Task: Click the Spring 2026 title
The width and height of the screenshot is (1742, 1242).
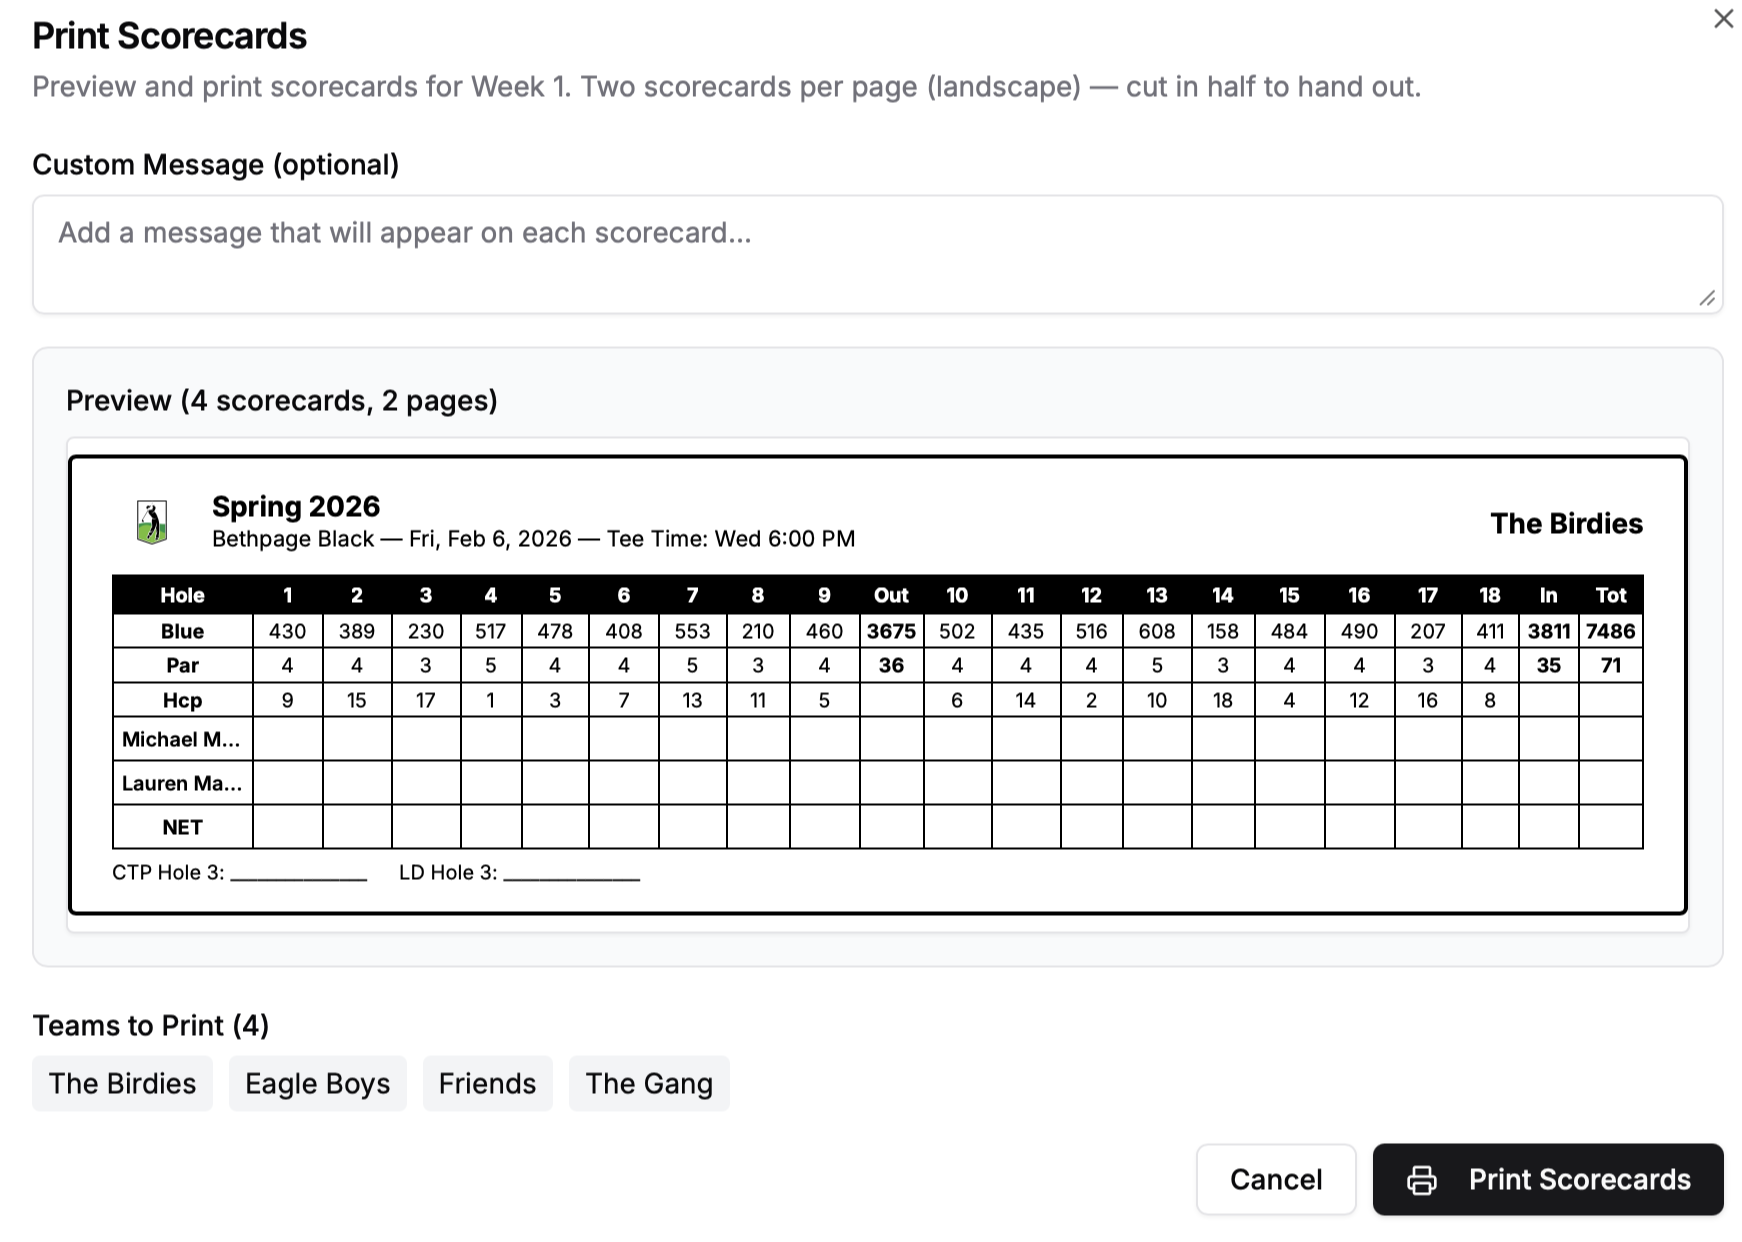Action: pyautogui.click(x=296, y=506)
